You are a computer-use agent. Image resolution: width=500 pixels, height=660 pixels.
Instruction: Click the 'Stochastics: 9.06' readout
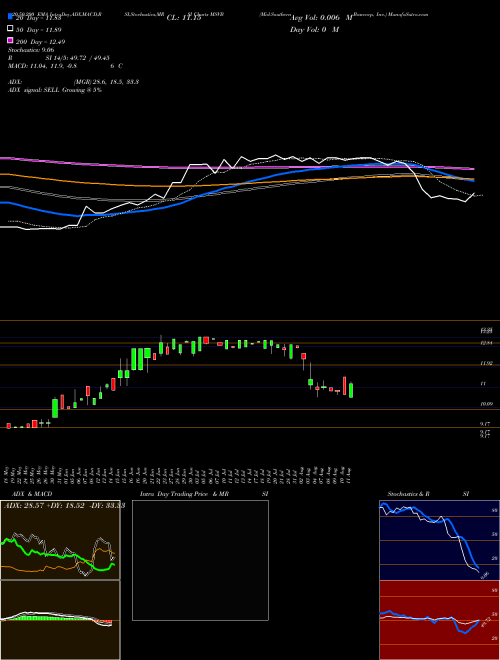click(x=29, y=50)
